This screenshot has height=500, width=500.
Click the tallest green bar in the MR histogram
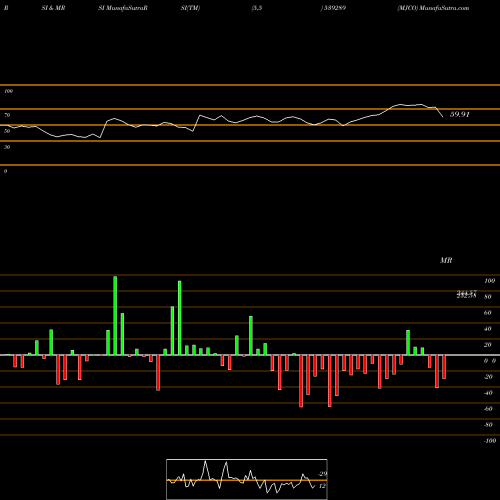click(x=115, y=316)
